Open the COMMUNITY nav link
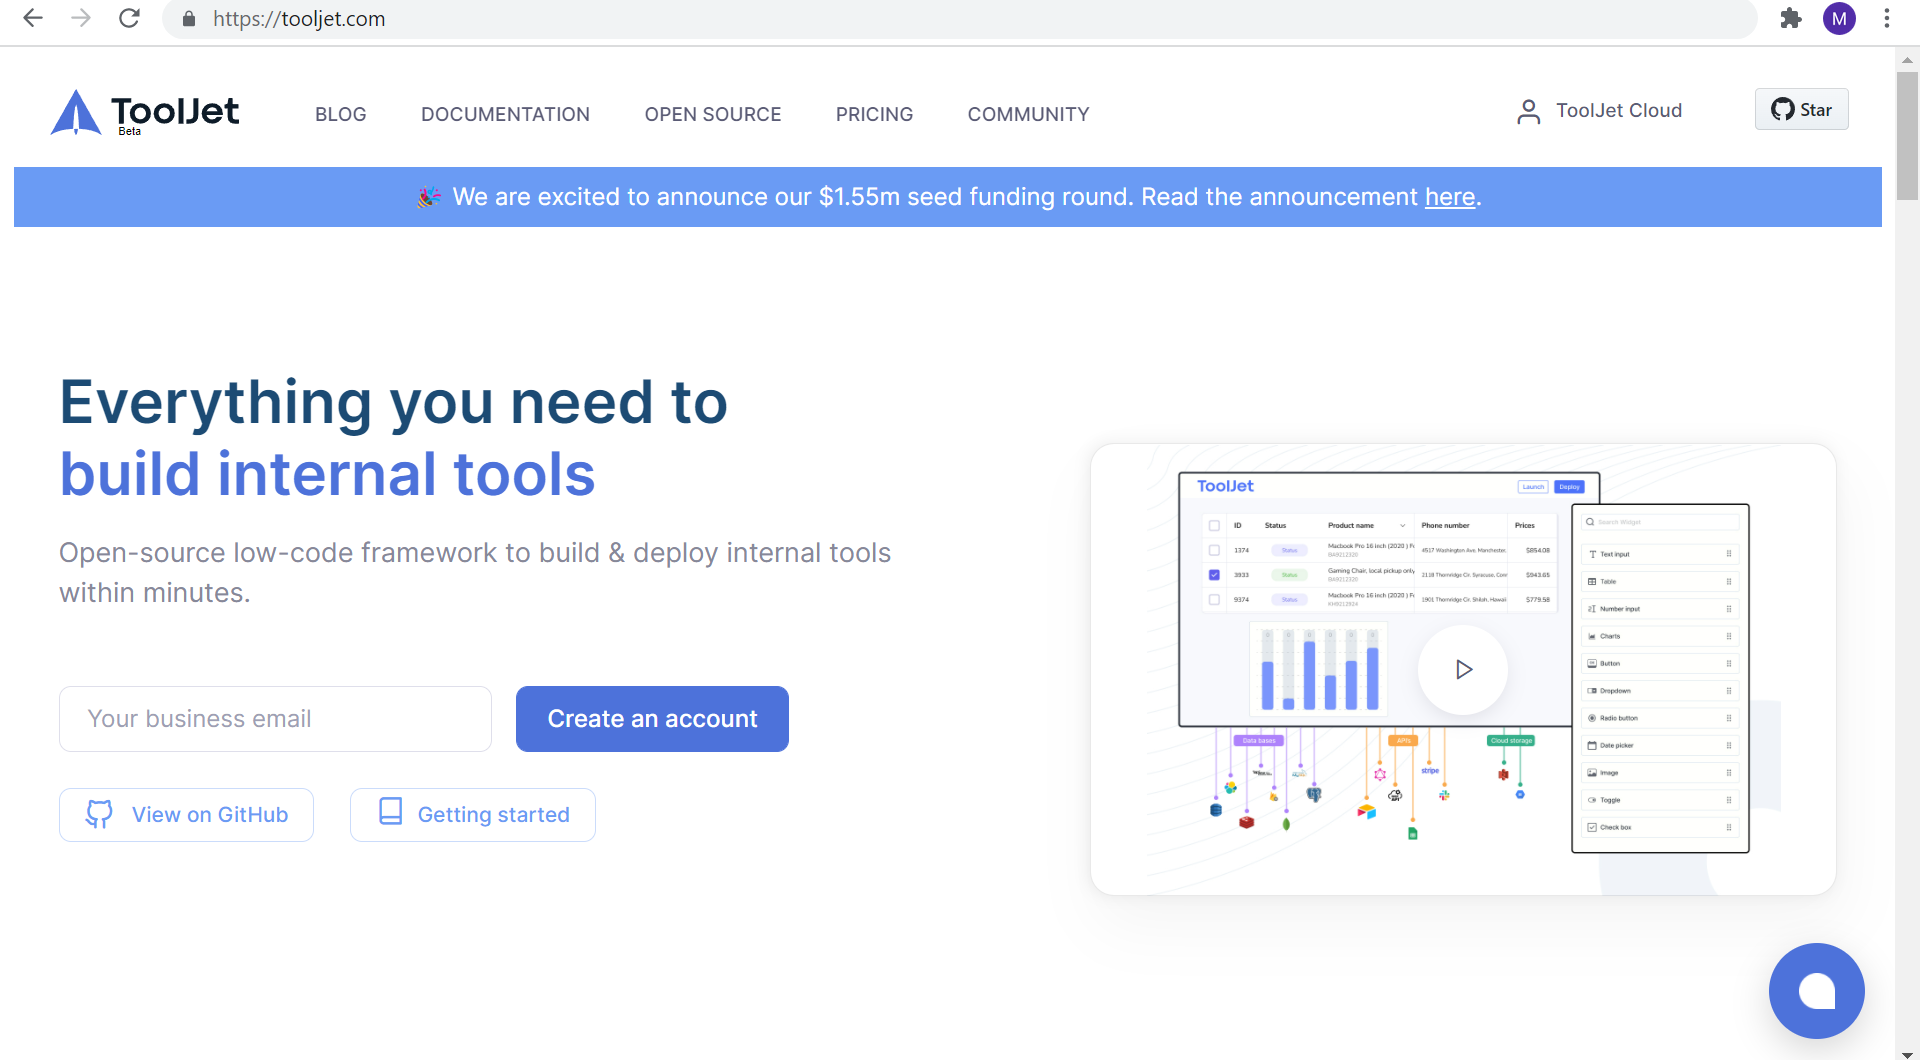Screen dimensions: 1920x1060 pos(1028,114)
